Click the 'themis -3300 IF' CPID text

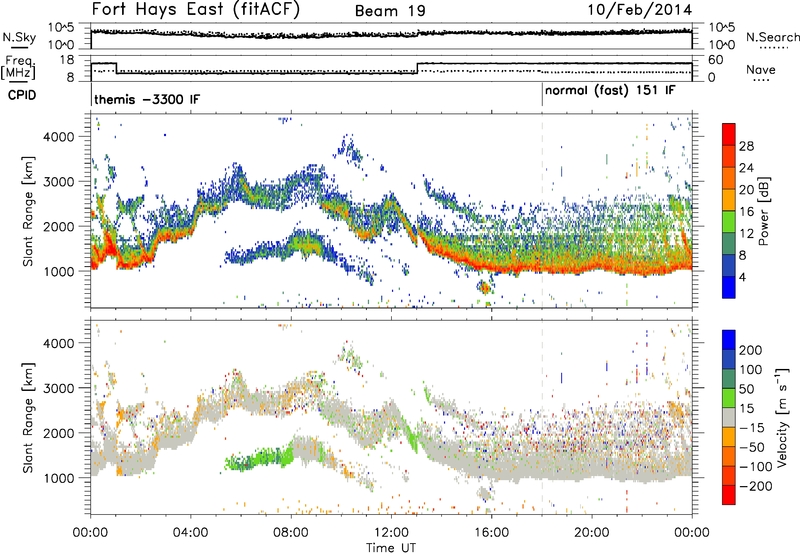pos(147,99)
